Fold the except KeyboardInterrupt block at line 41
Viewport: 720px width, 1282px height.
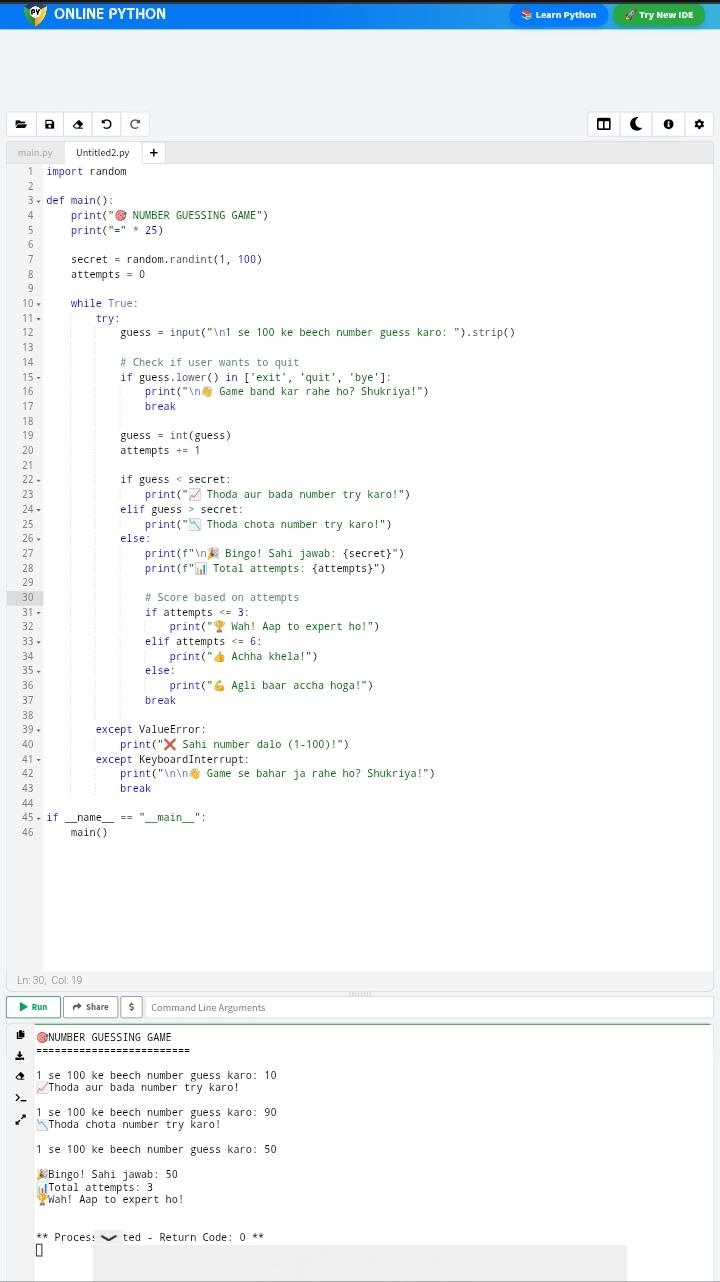click(x=38, y=759)
